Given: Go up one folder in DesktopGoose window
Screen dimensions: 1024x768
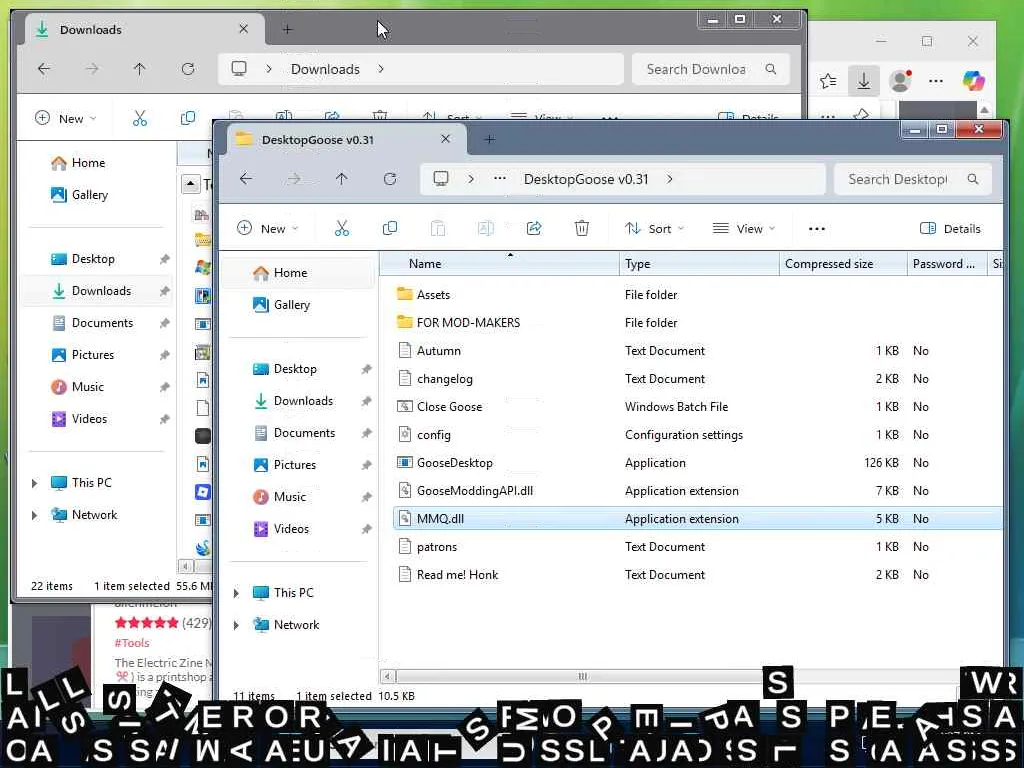Looking at the screenshot, I should tap(342, 178).
